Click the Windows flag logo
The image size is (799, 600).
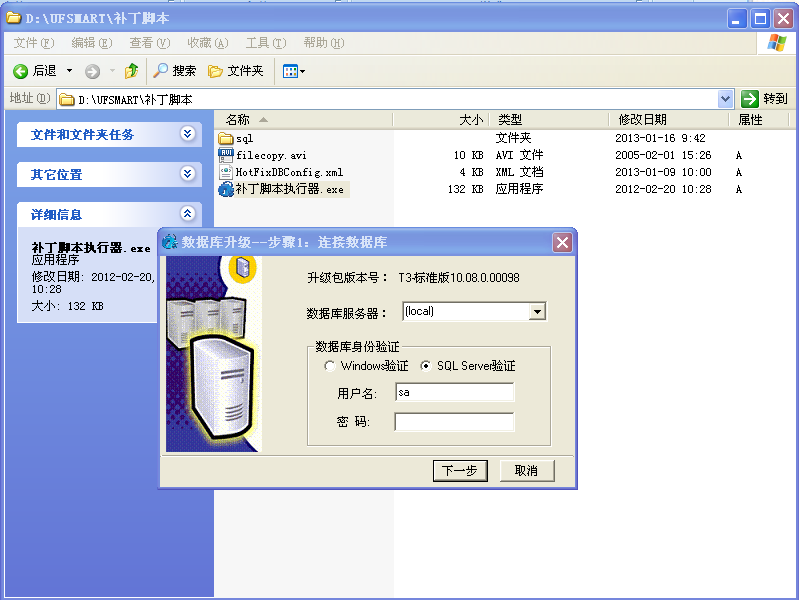777,43
